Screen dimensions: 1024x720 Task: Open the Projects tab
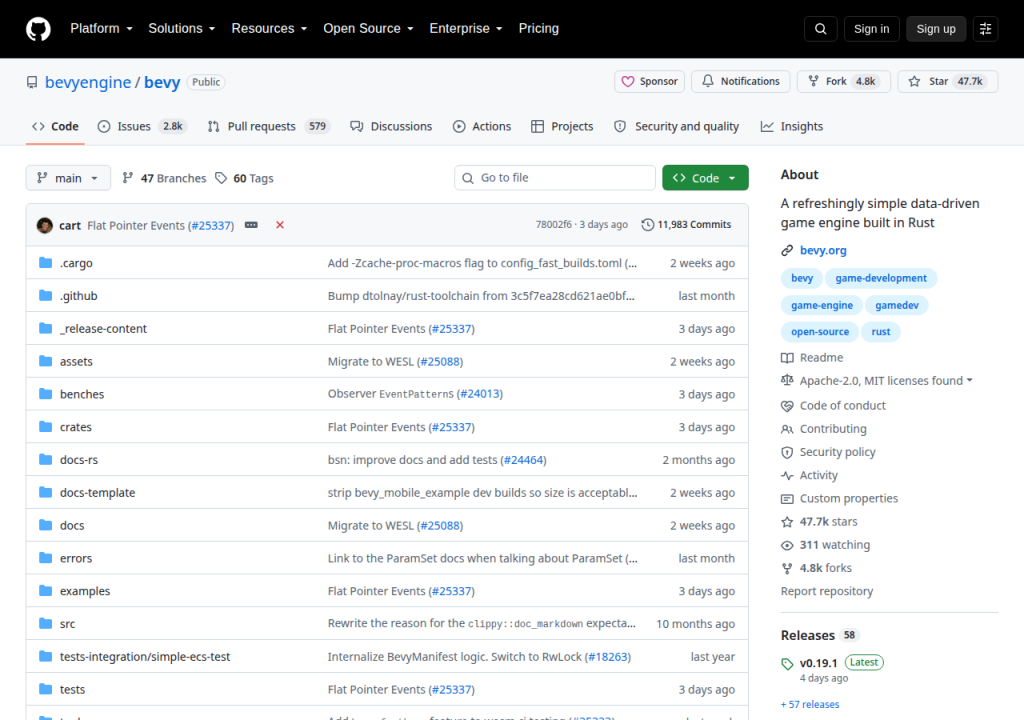[562, 126]
